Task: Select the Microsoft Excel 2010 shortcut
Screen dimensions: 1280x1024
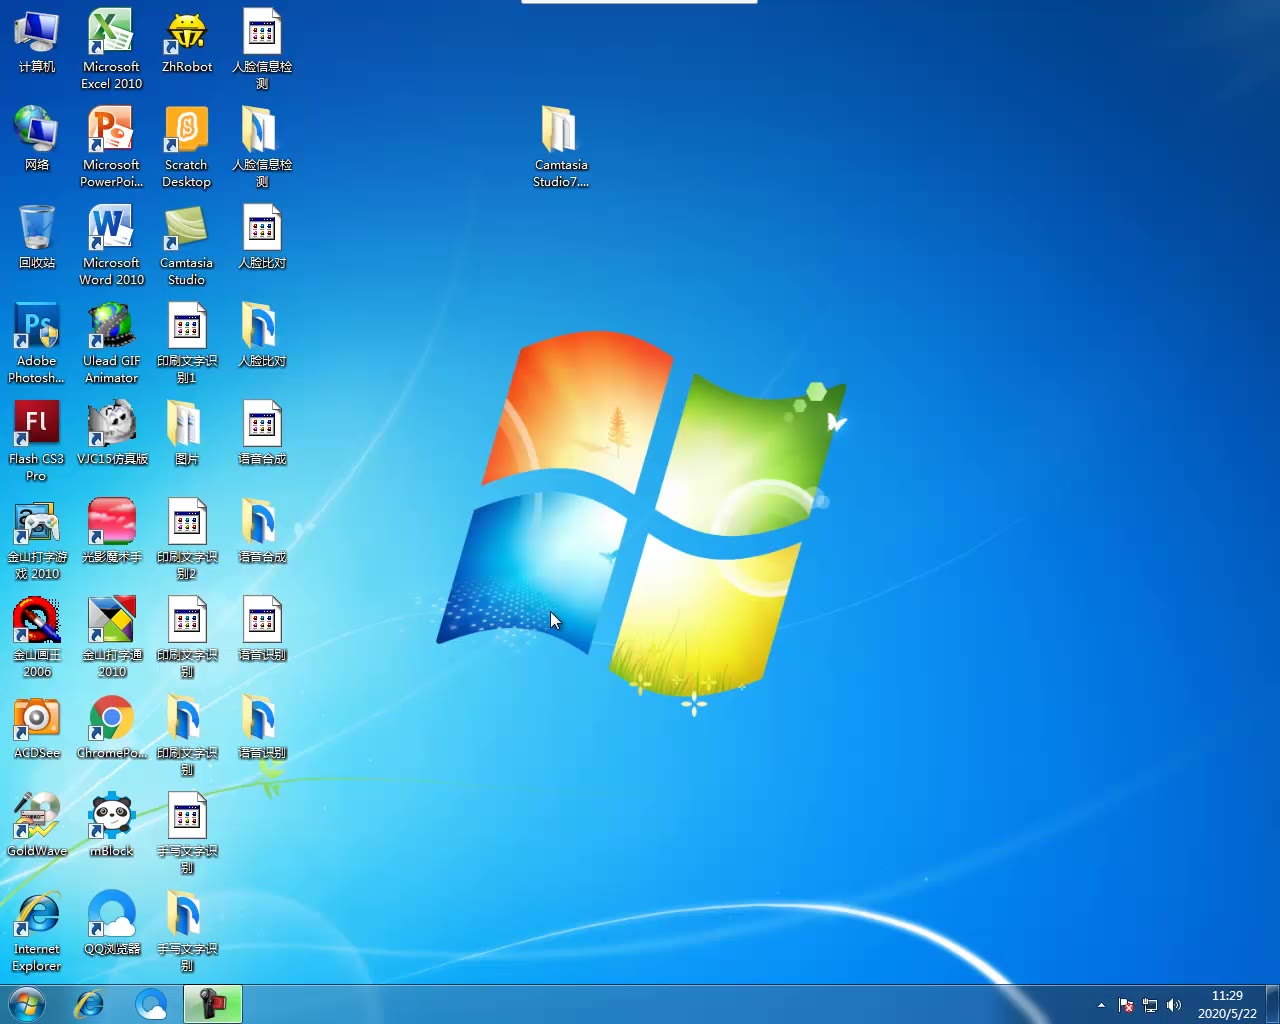Action: (111, 49)
